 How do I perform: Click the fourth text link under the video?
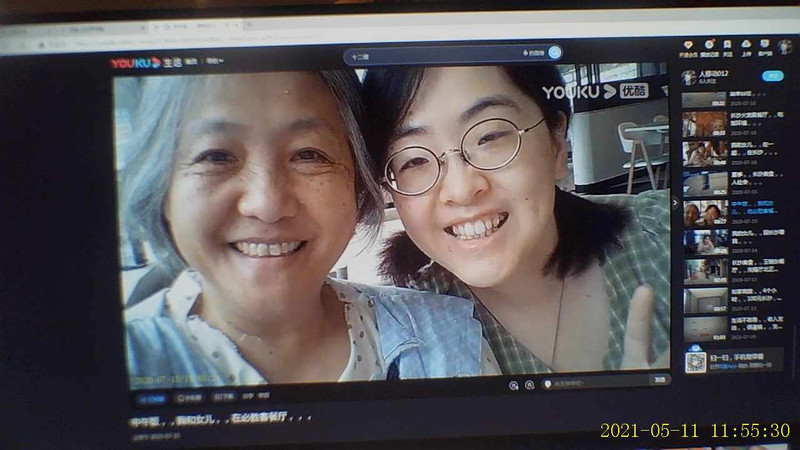(248, 396)
